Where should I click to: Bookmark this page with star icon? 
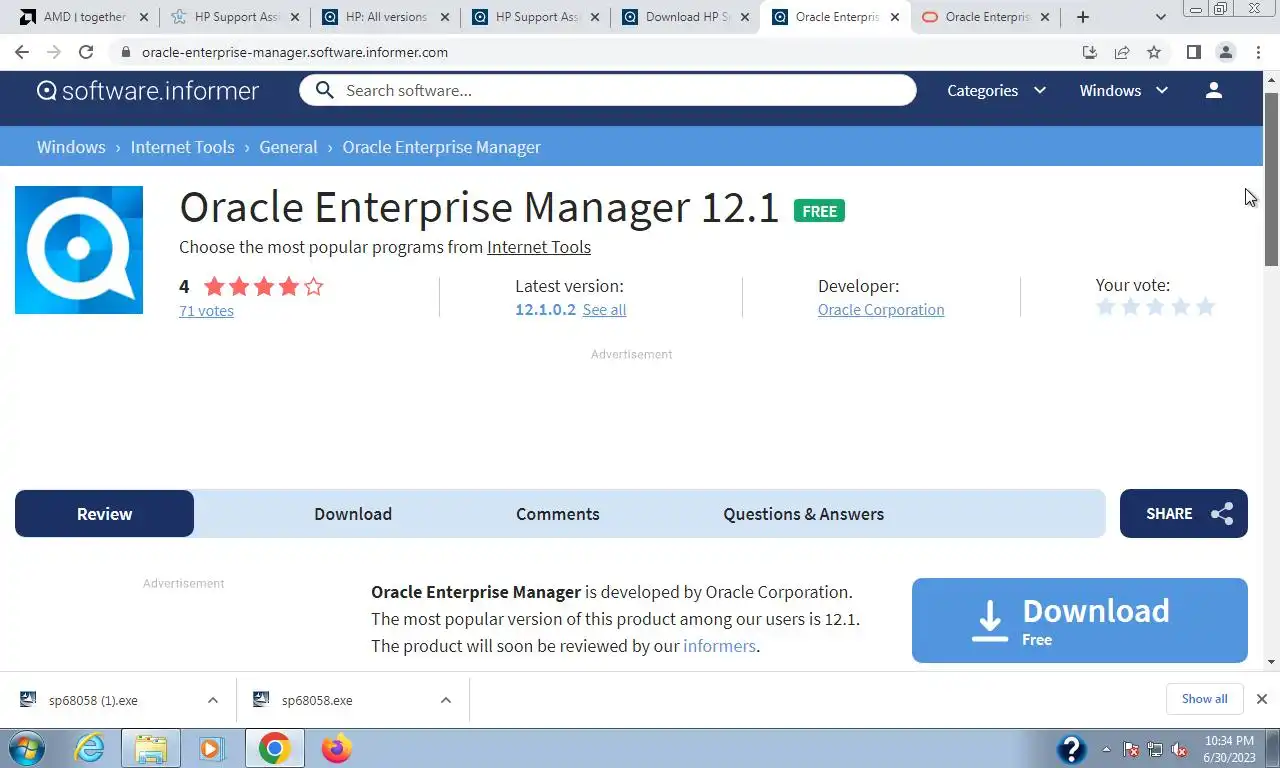click(x=1154, y=52)
